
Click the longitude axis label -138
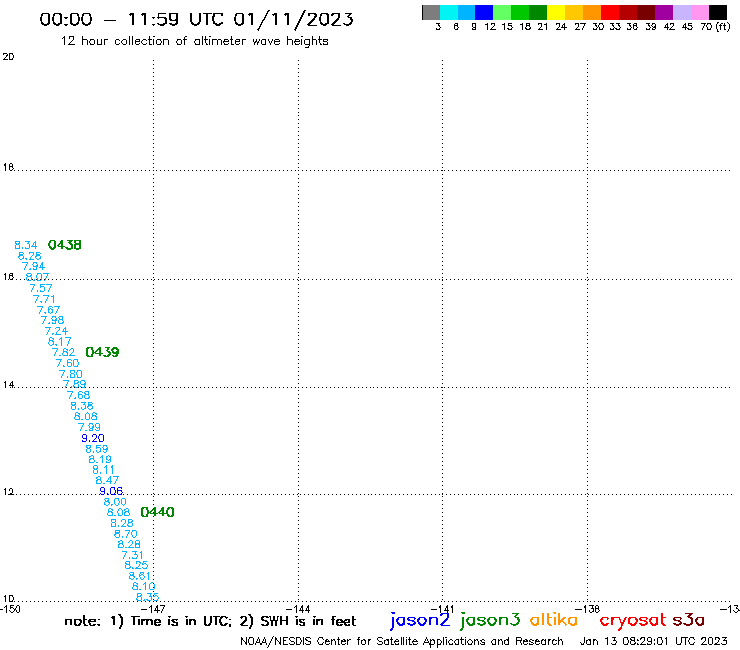coord(587,609)
